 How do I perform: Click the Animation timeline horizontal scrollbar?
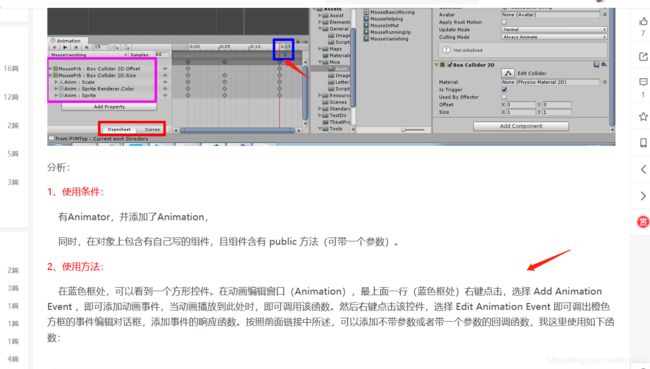pos(238,130)
